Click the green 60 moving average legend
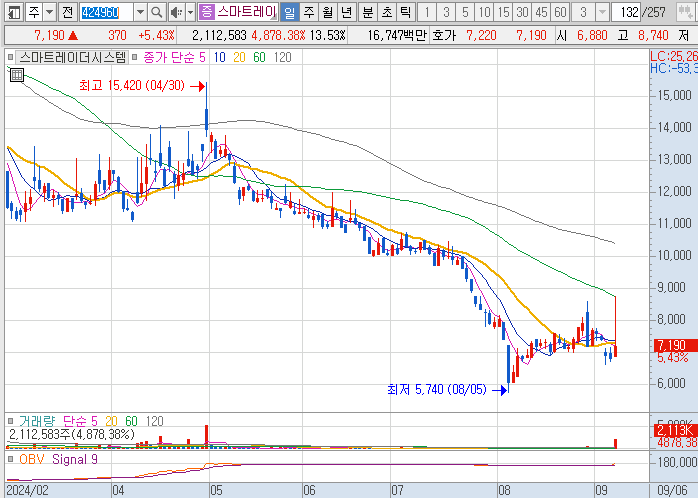The image size is (698, 498). [x=259, y=57]
